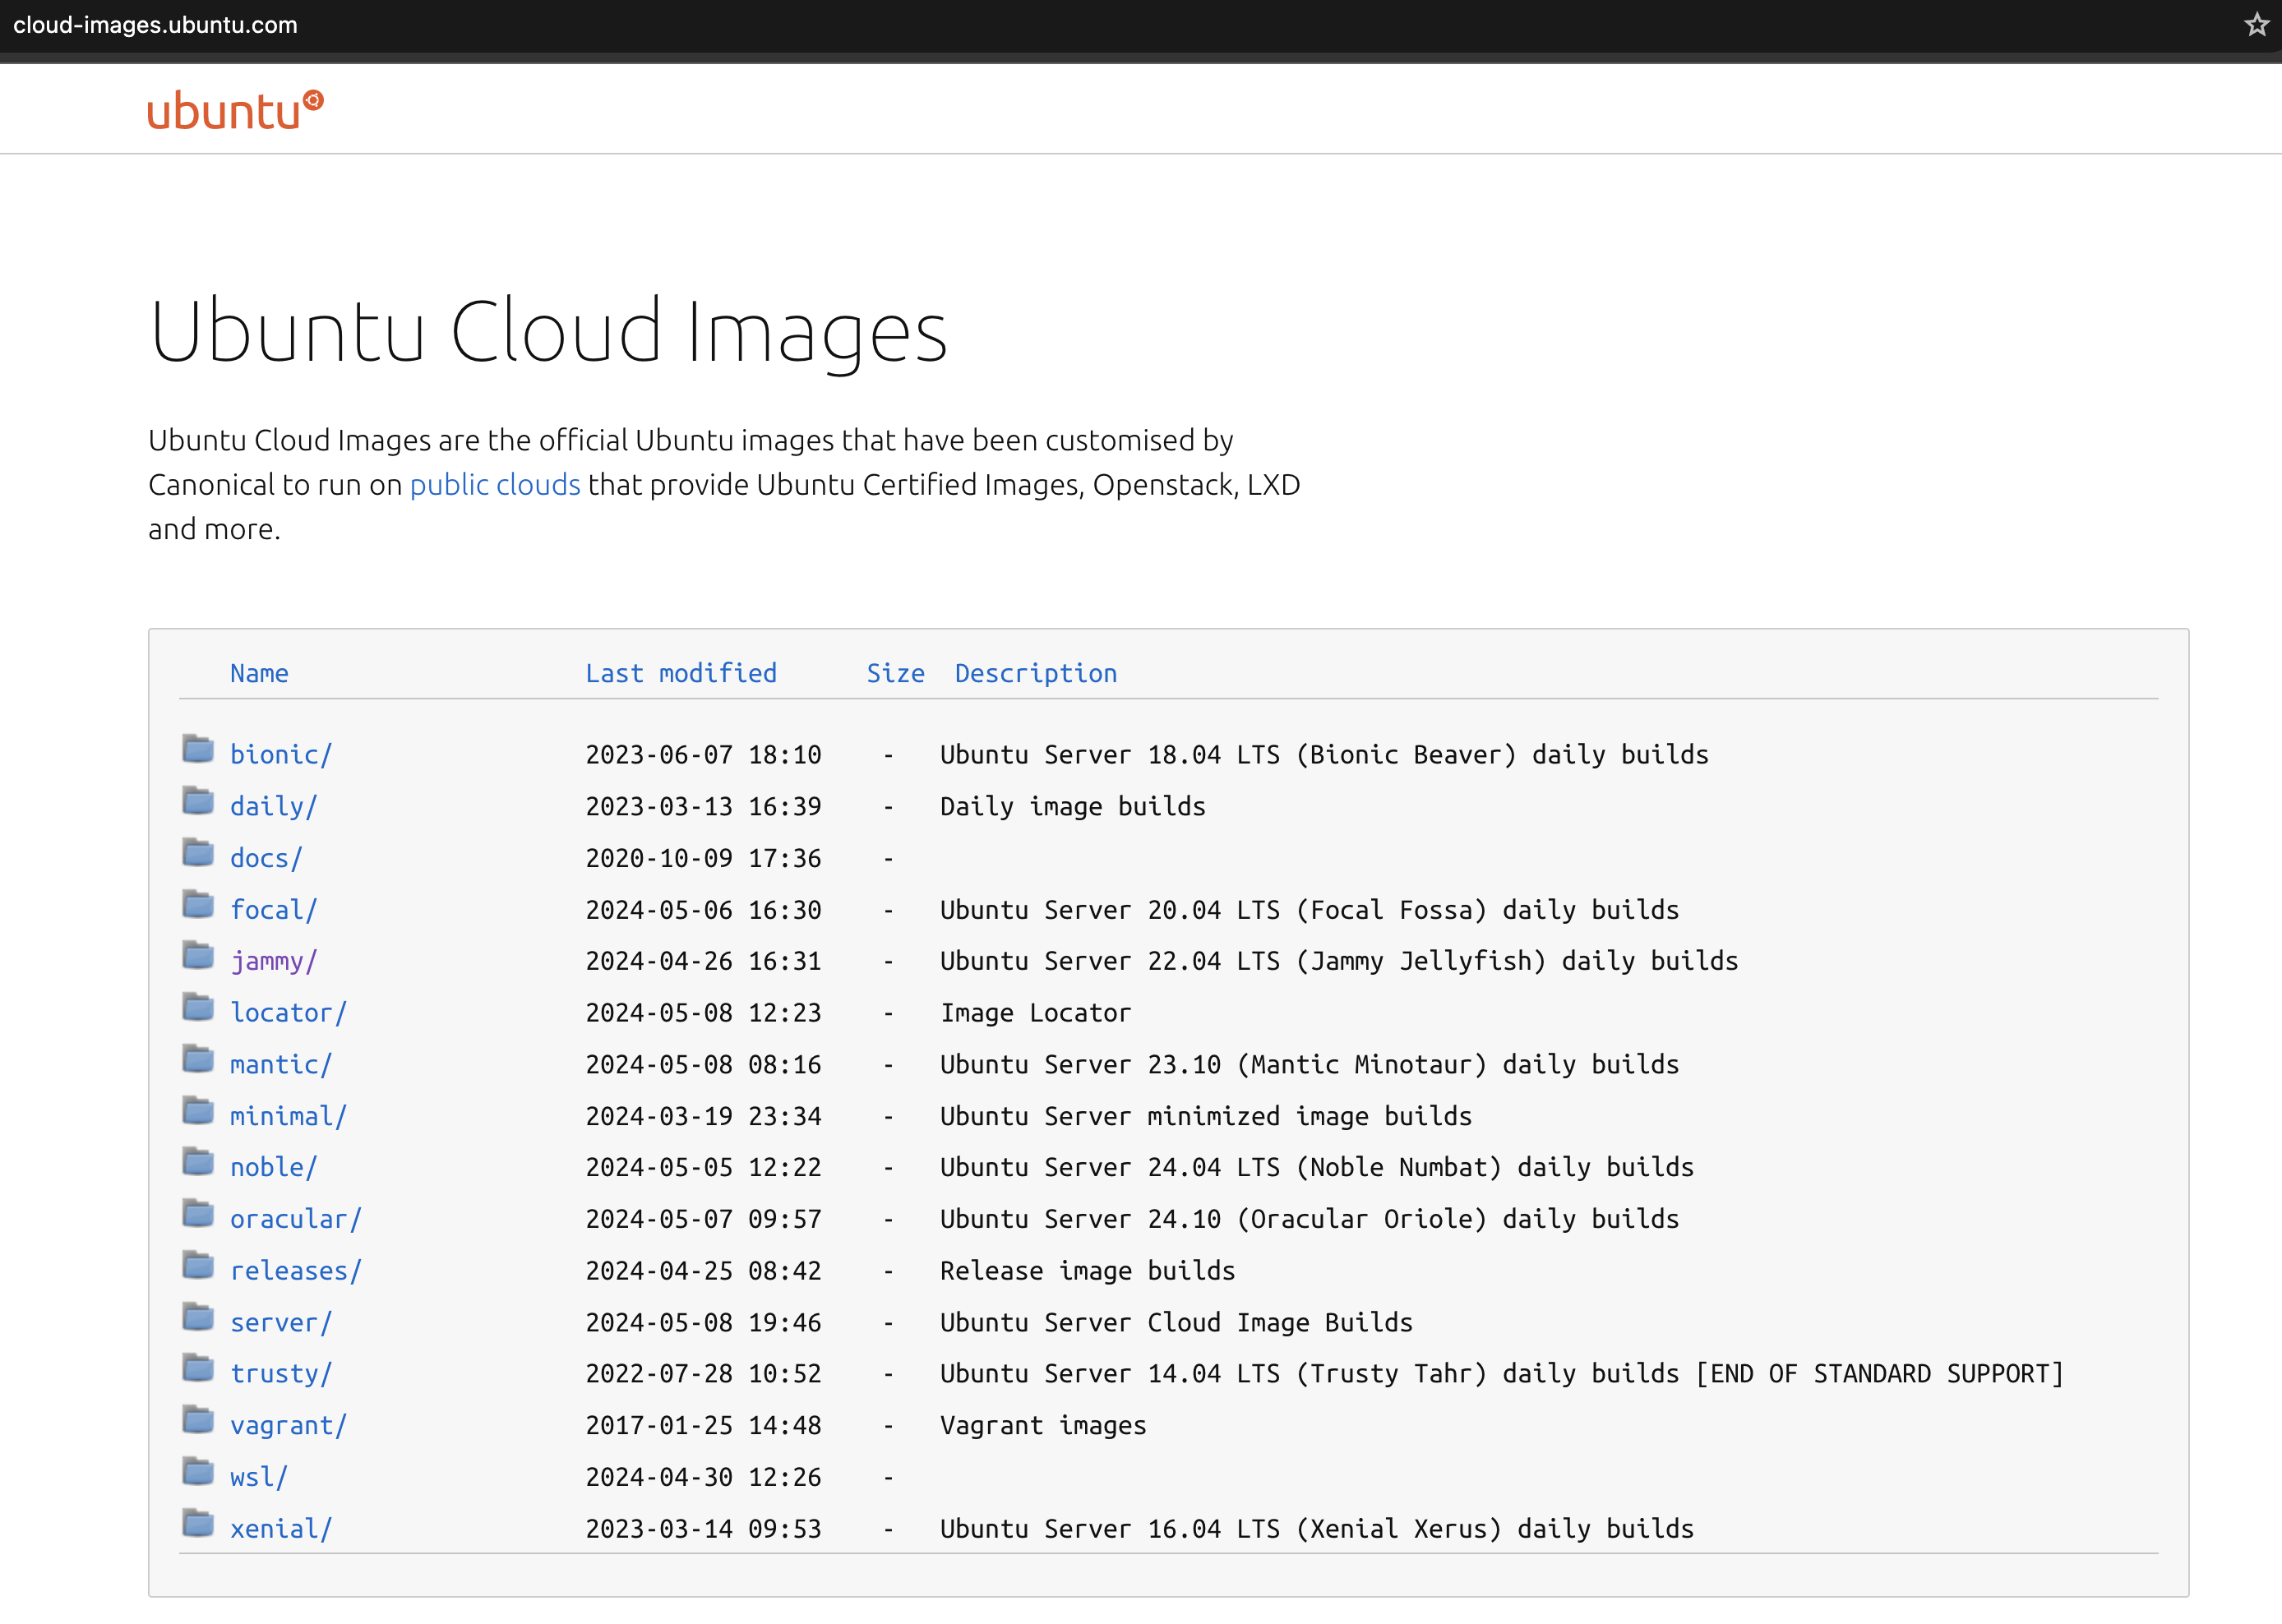
Task: Open the oracular/ directory link
Action: point(296,1220)
